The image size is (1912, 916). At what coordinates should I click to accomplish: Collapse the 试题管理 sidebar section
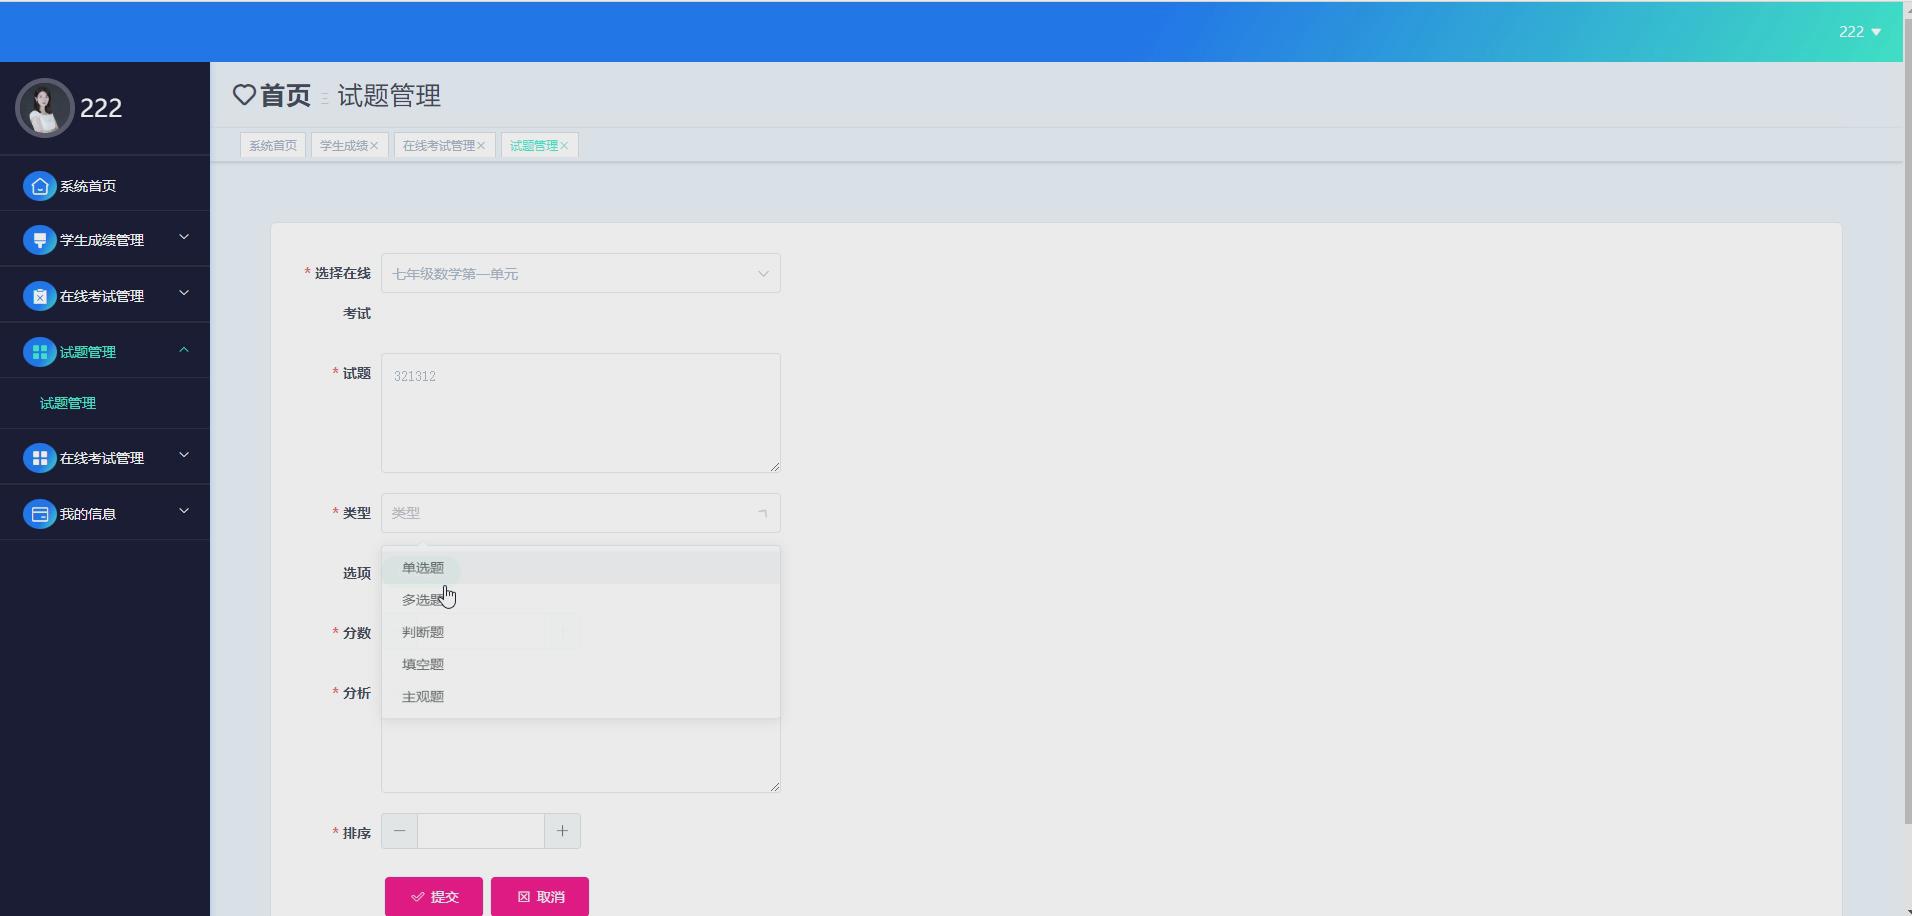(x=183, y=350)
